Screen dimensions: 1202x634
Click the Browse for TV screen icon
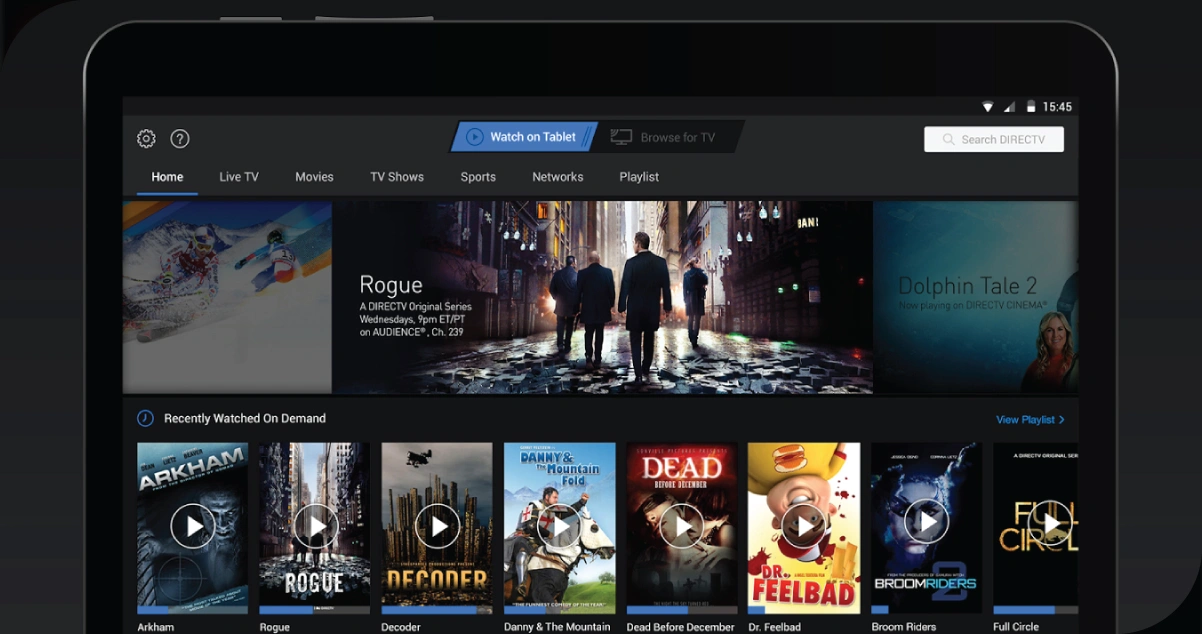coord(622,136)
